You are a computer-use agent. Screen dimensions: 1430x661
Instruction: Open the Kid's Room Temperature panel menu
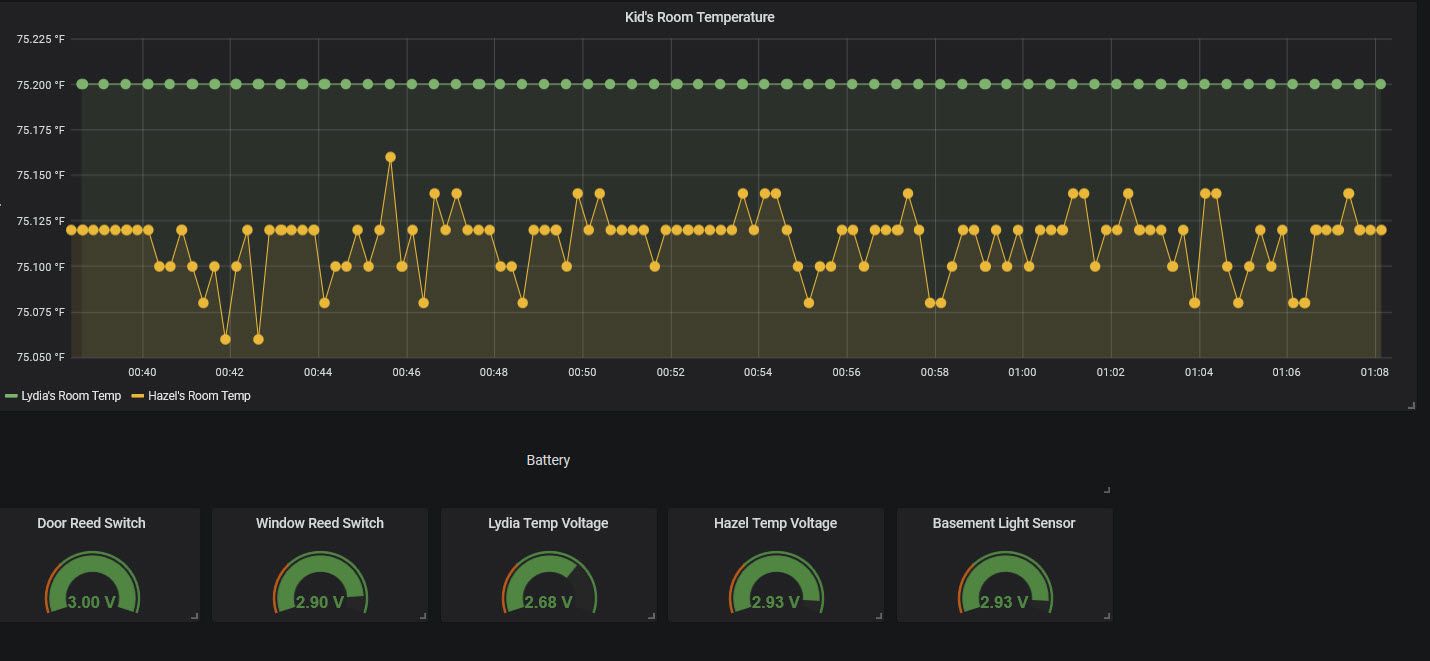pos(699,17)
